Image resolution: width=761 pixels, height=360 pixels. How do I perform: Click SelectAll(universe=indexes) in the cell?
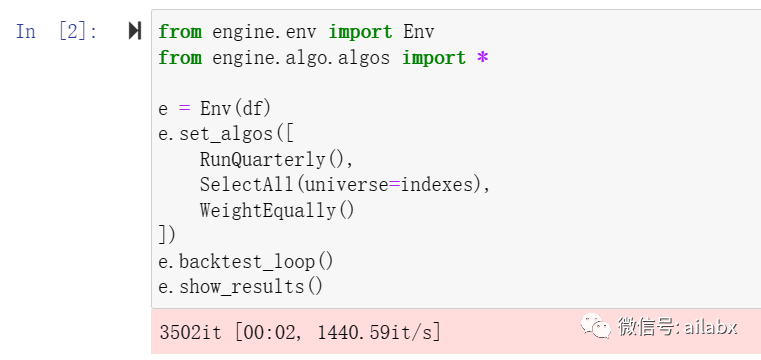(345, 185)
